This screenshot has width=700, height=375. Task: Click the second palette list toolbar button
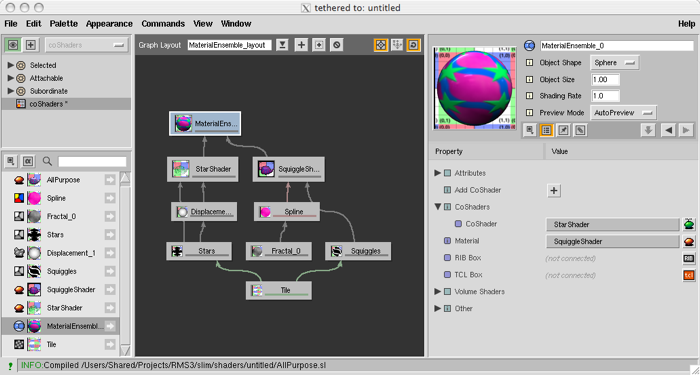28,161
